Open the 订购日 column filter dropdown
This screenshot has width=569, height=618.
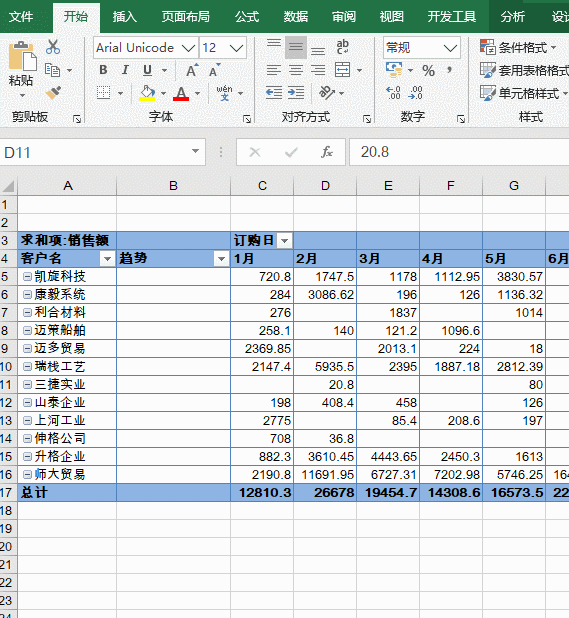click(x=284, y=240)
